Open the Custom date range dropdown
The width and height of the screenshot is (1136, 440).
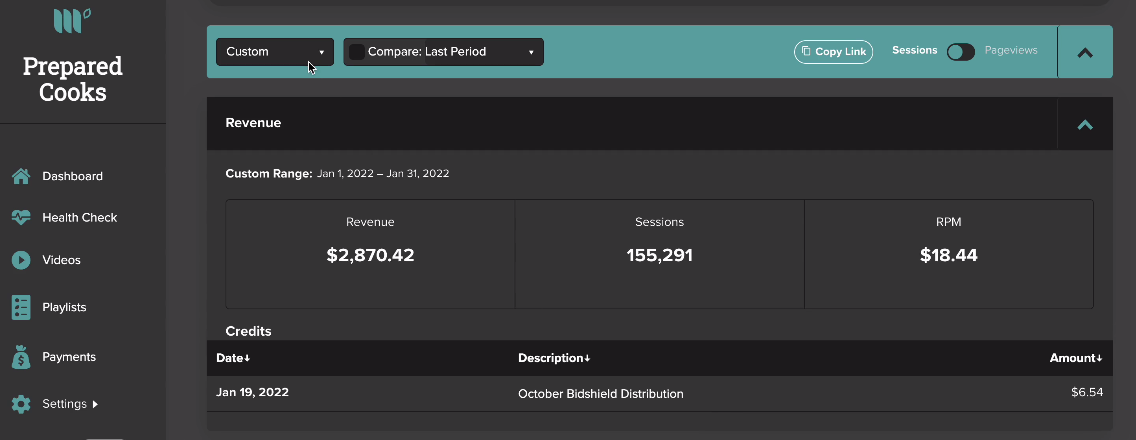275,51
